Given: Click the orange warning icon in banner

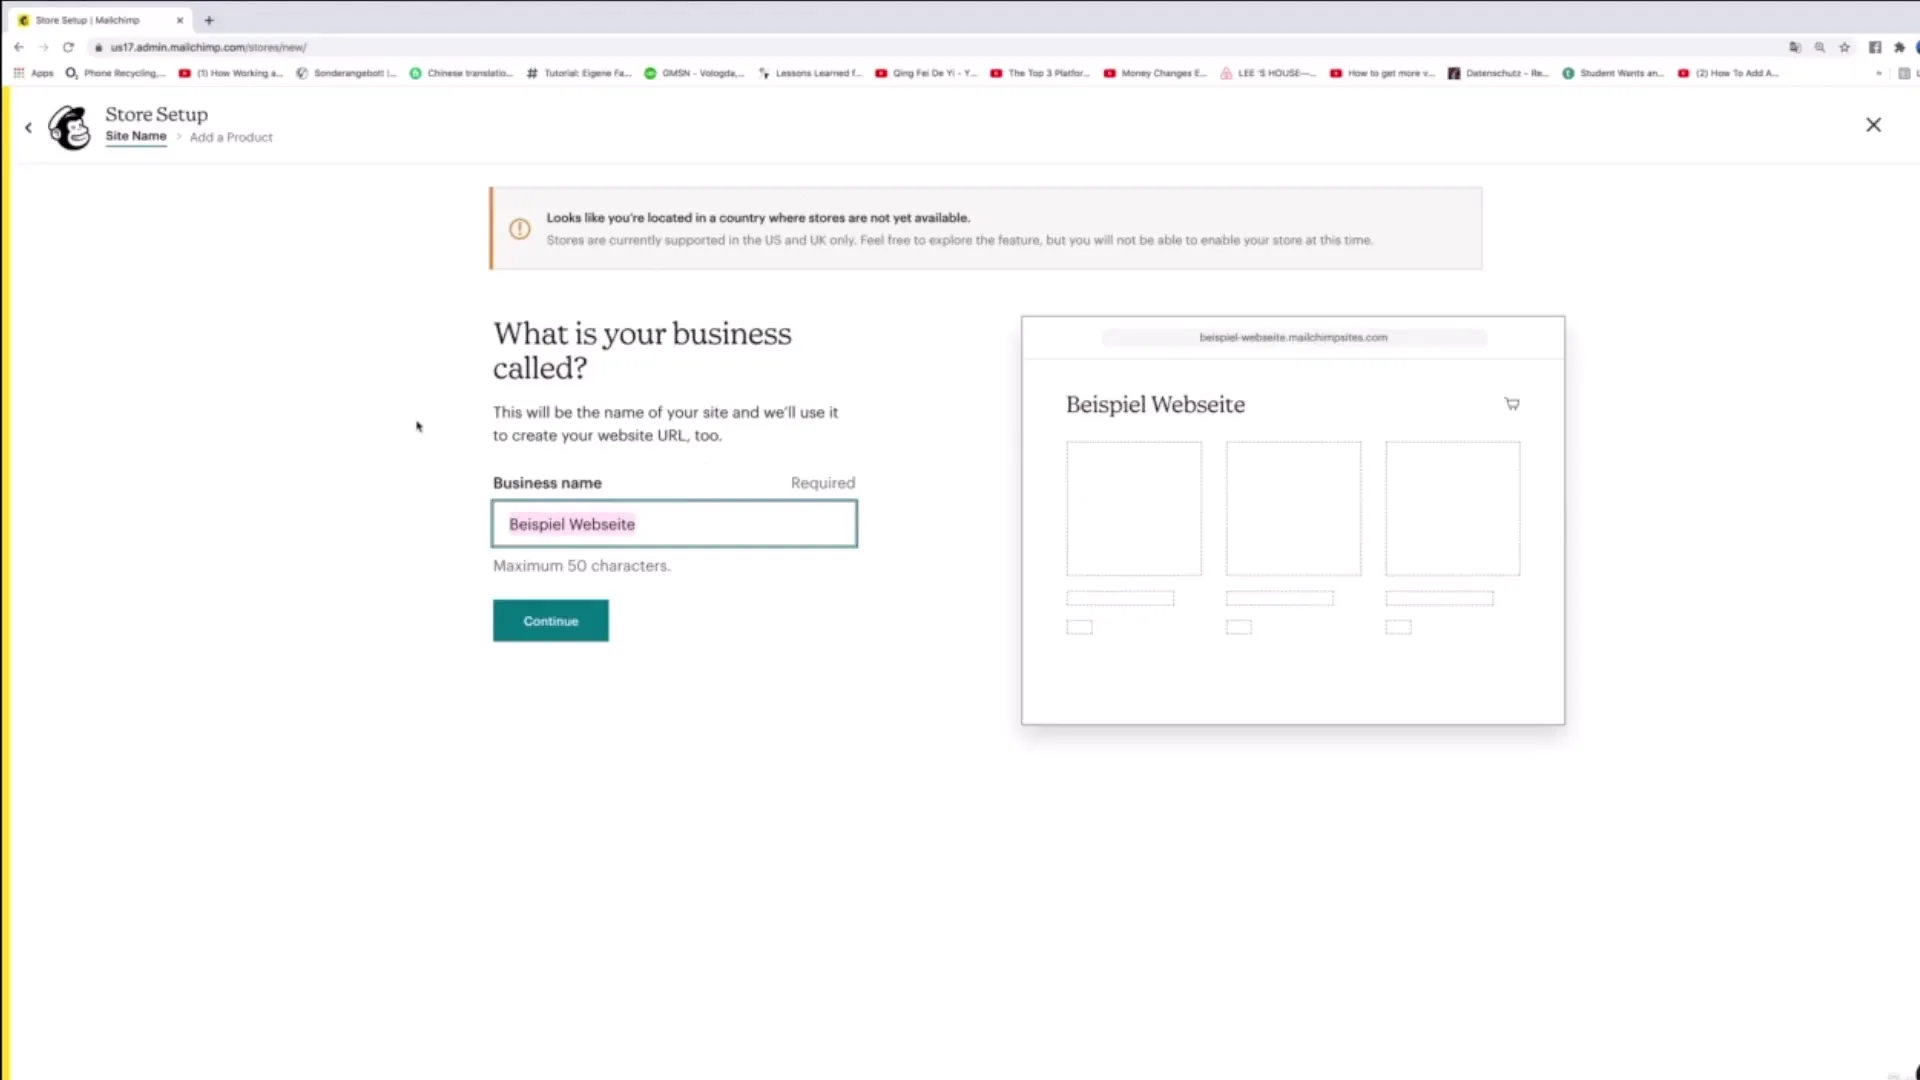Looking at the screenshot, I should (520, 229).
